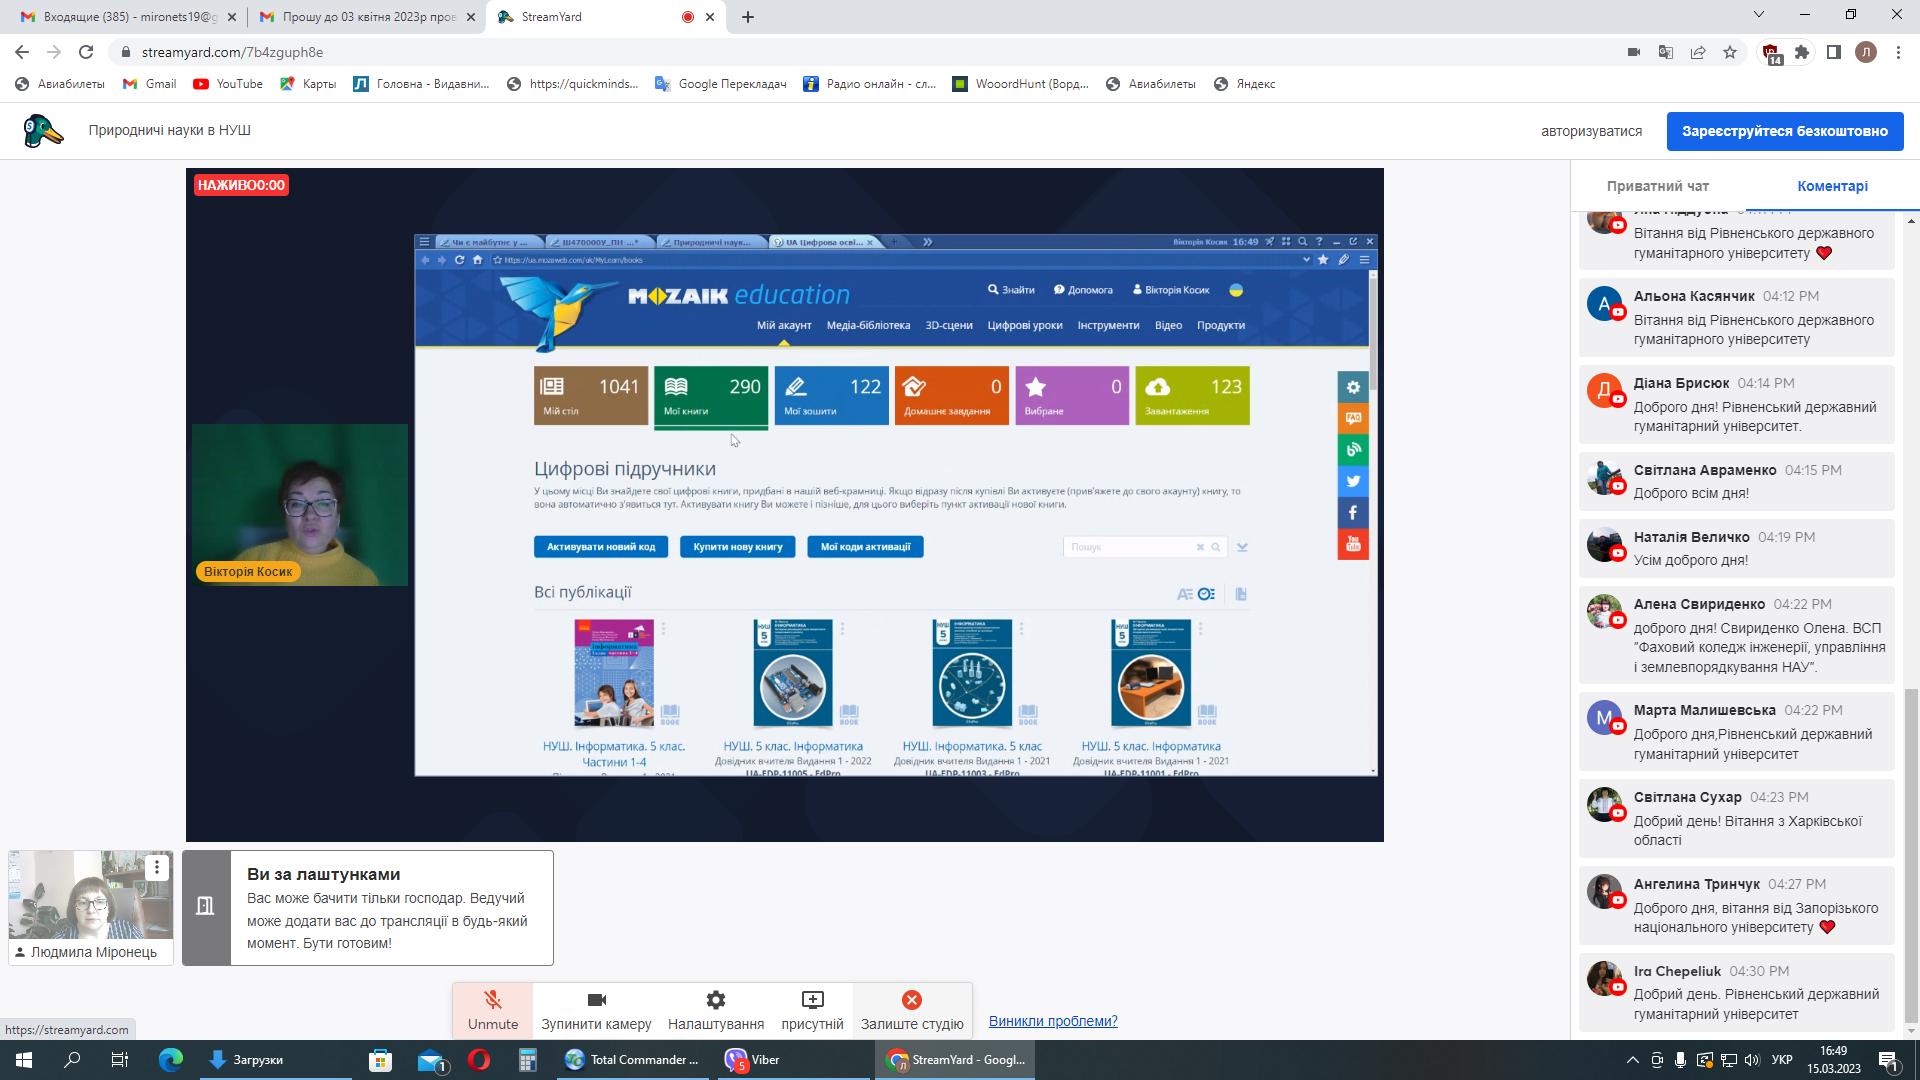Open the Windows taskbar search
This screenshot has height=1080, width=1920.
click(72, 1060)
